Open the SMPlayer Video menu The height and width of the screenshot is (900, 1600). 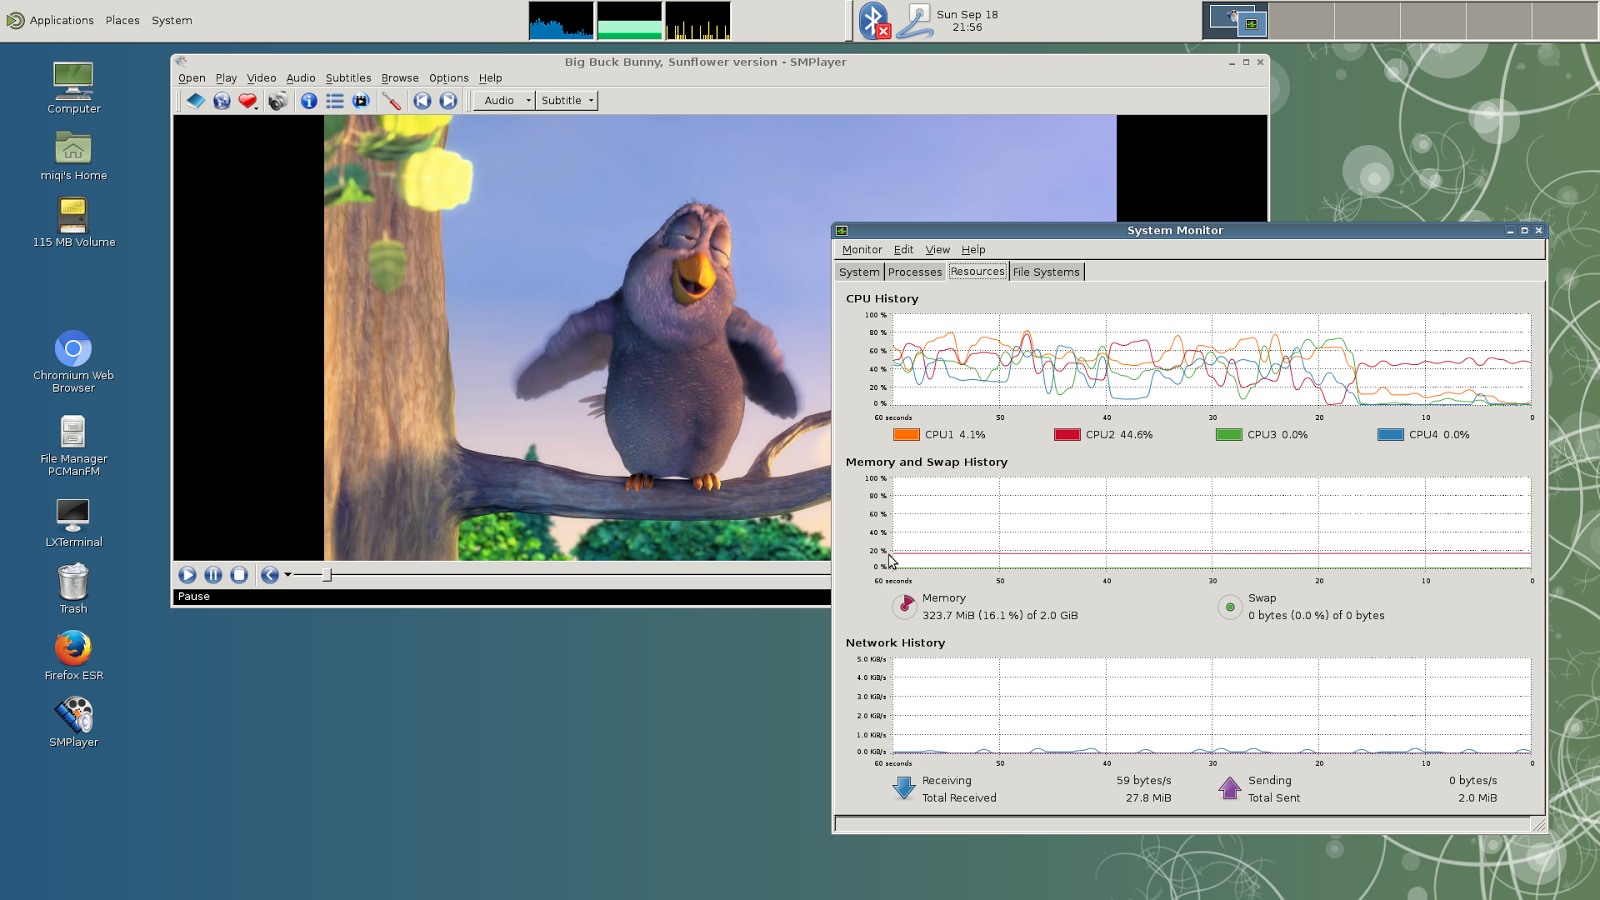pyautogui.click(x=262, y=78)
